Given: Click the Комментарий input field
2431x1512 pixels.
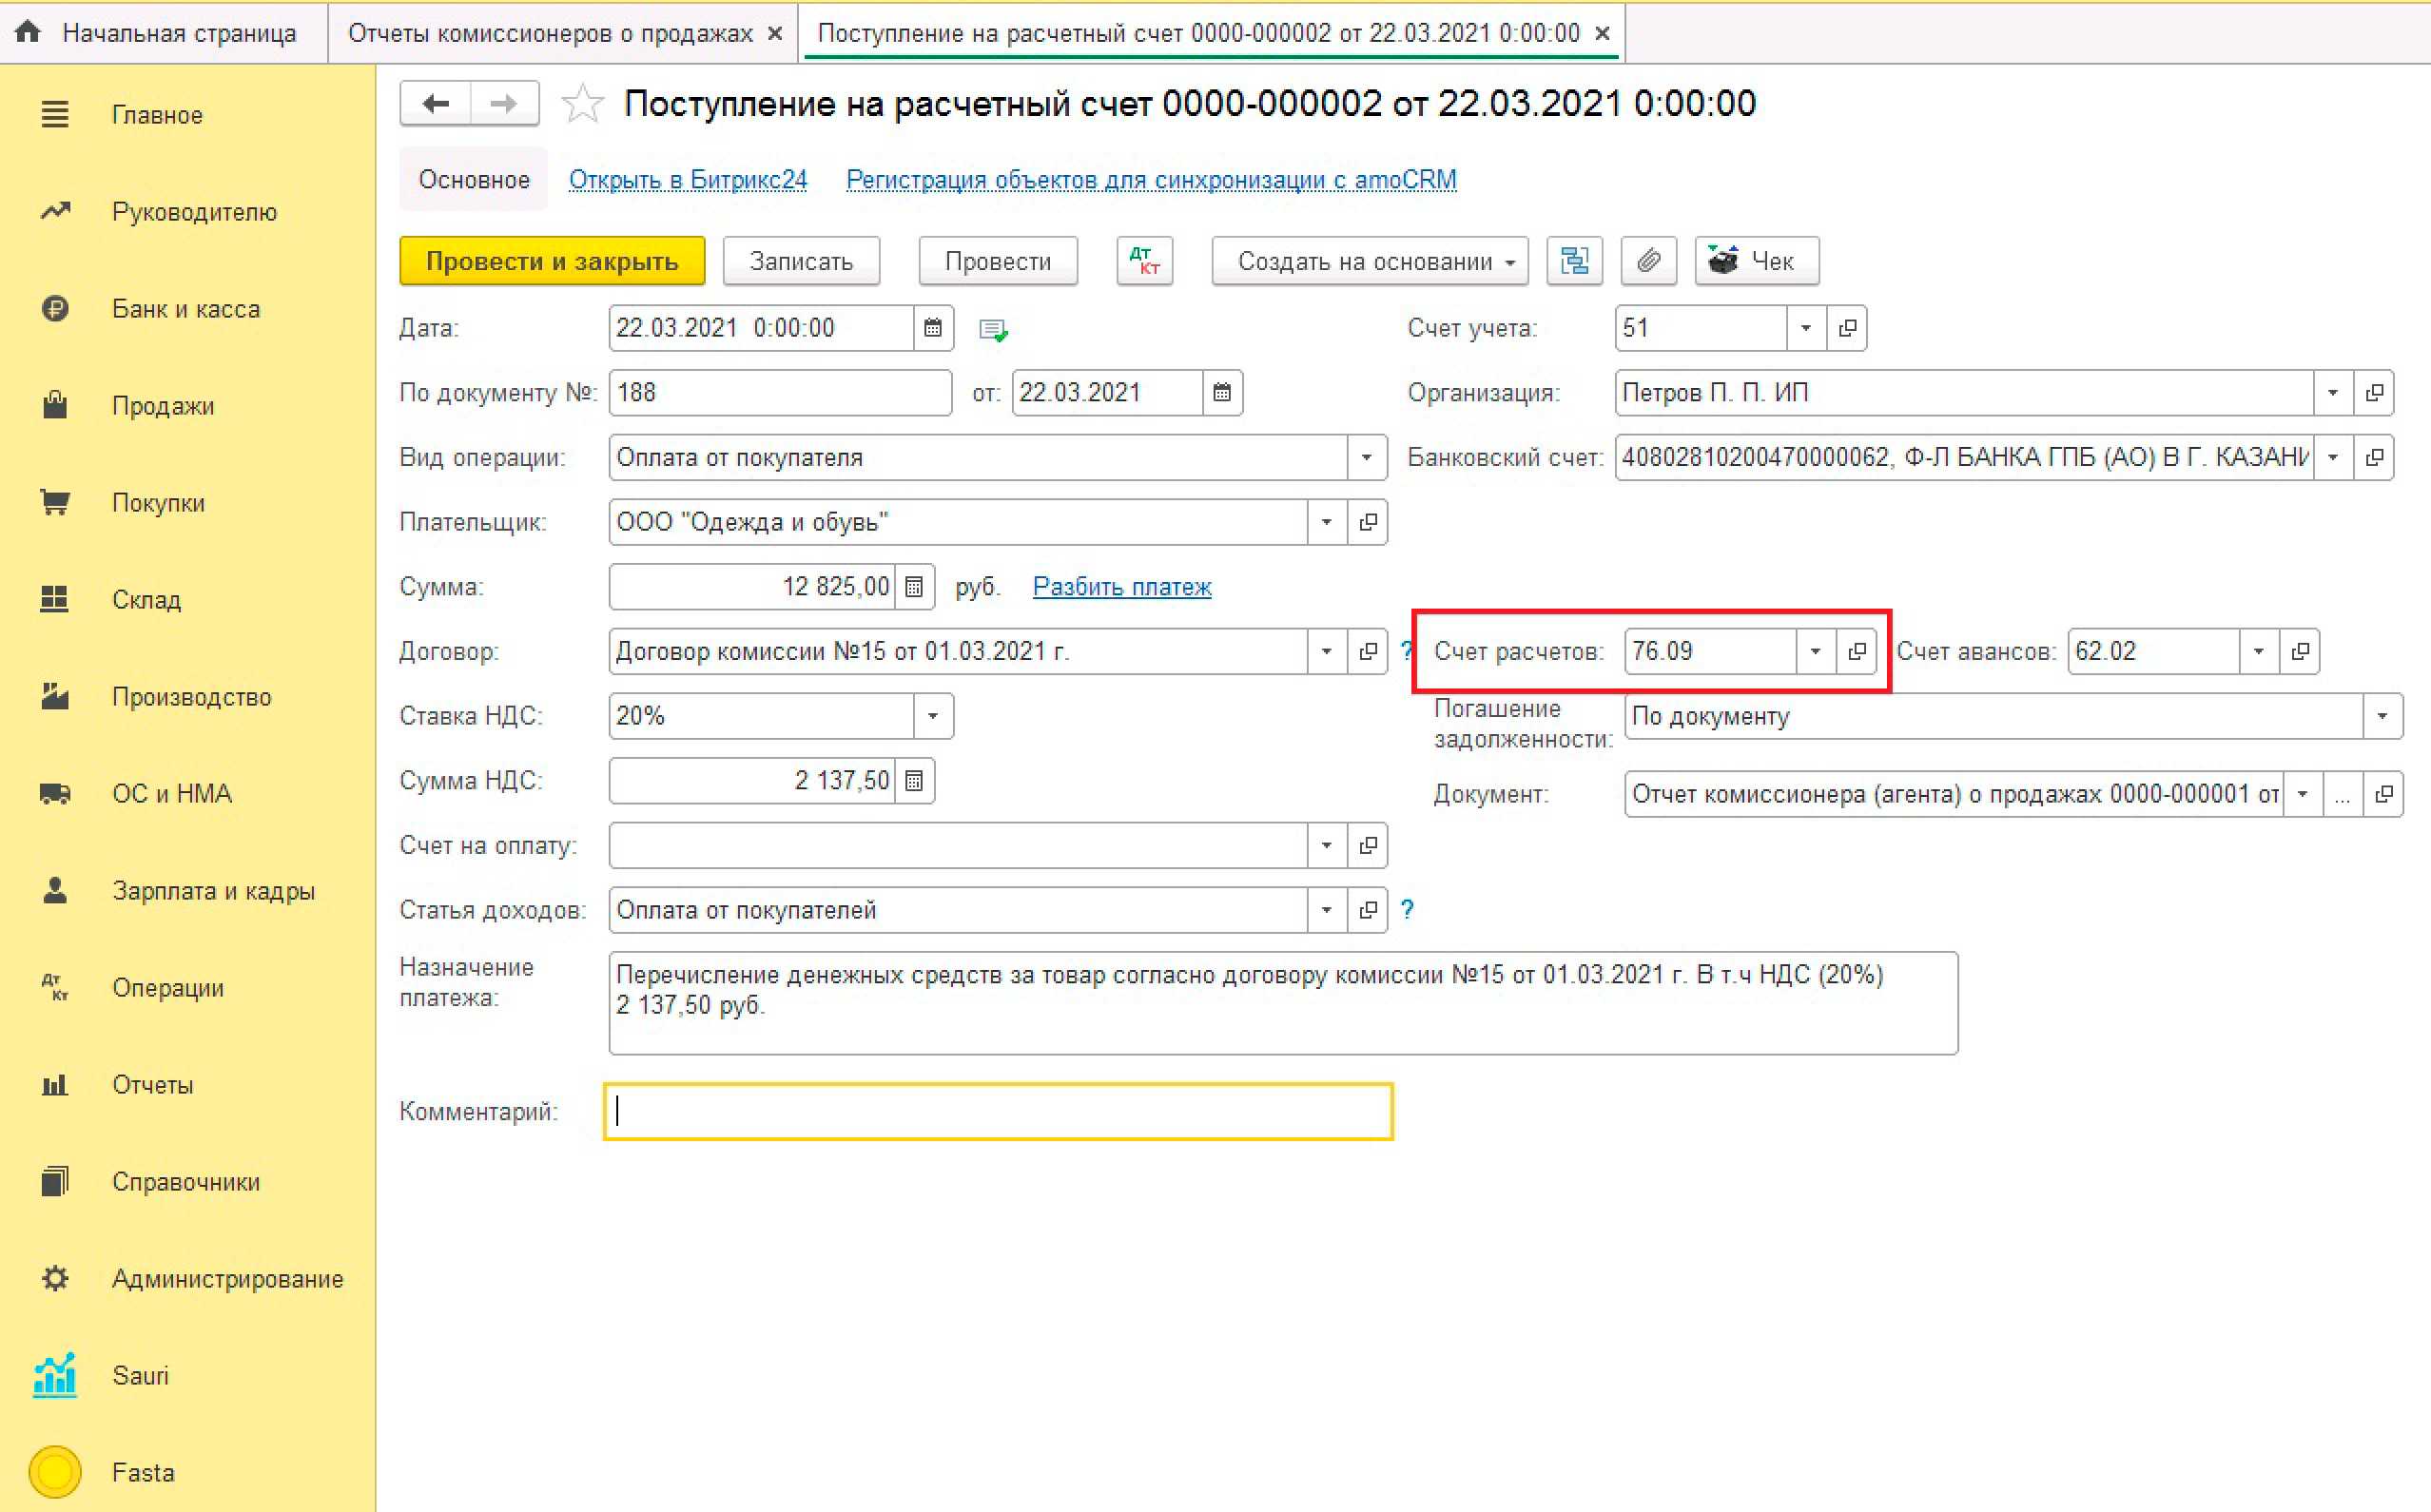Looking at the screenshot, I should (x=998, y=1112).
